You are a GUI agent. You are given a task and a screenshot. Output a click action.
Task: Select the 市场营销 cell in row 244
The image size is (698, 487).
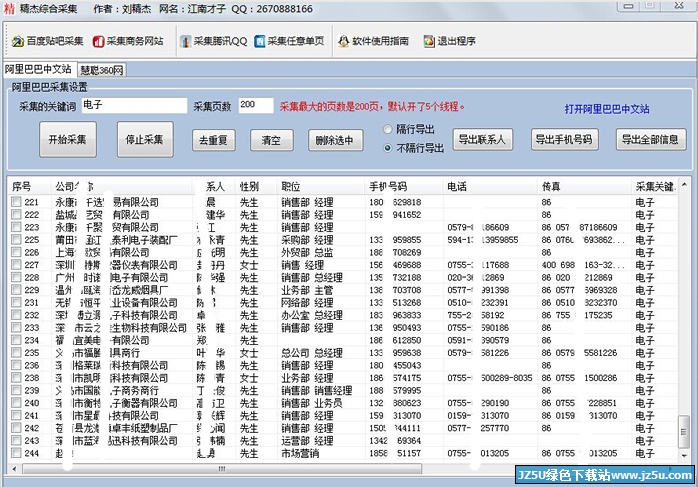(x=300, y=453)
